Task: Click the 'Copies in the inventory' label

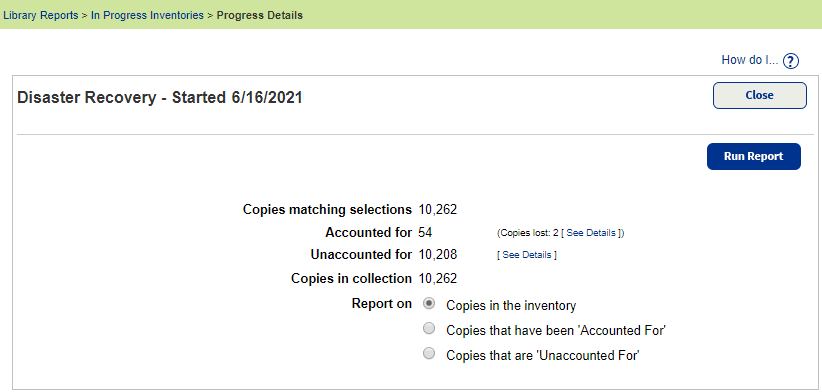Action: tap(511, 306)
